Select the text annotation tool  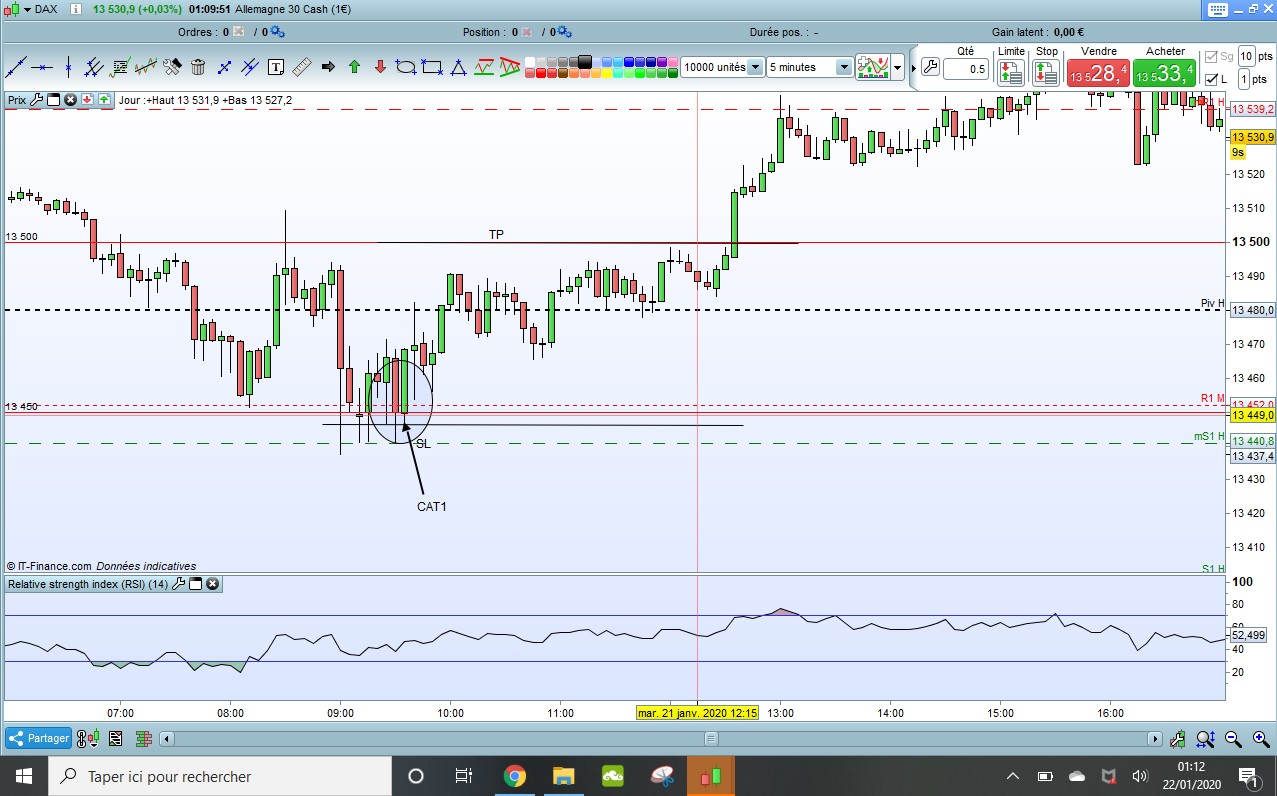click(x=275, y=67)
